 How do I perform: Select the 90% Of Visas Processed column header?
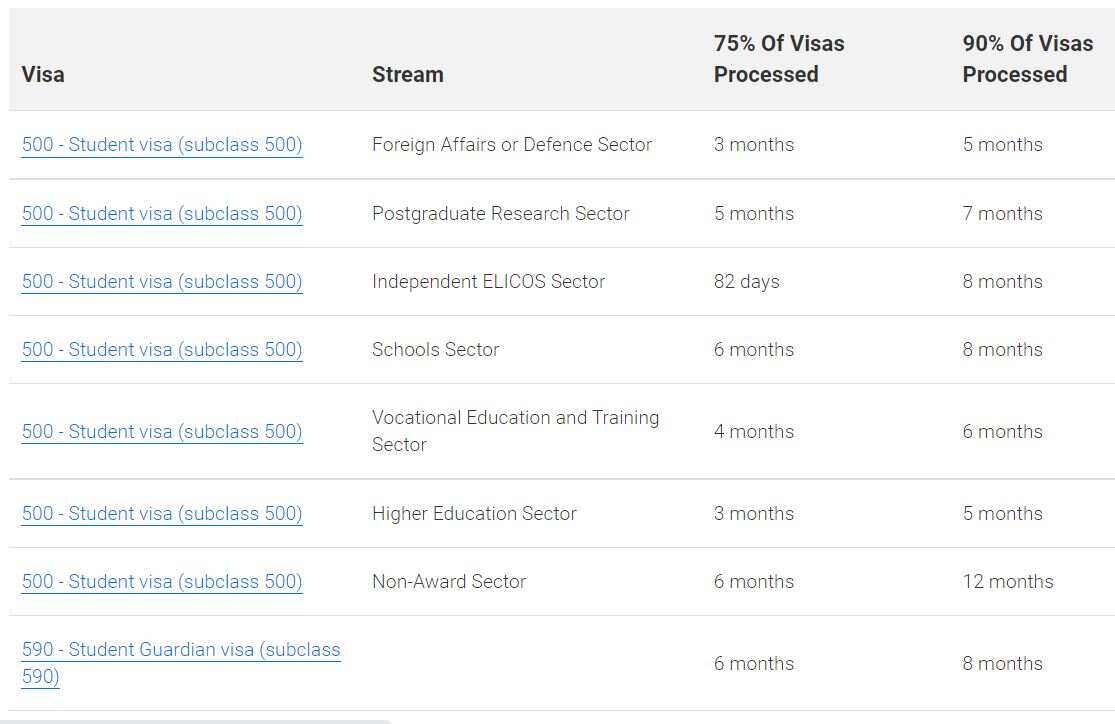click(x=1027, y=59)
